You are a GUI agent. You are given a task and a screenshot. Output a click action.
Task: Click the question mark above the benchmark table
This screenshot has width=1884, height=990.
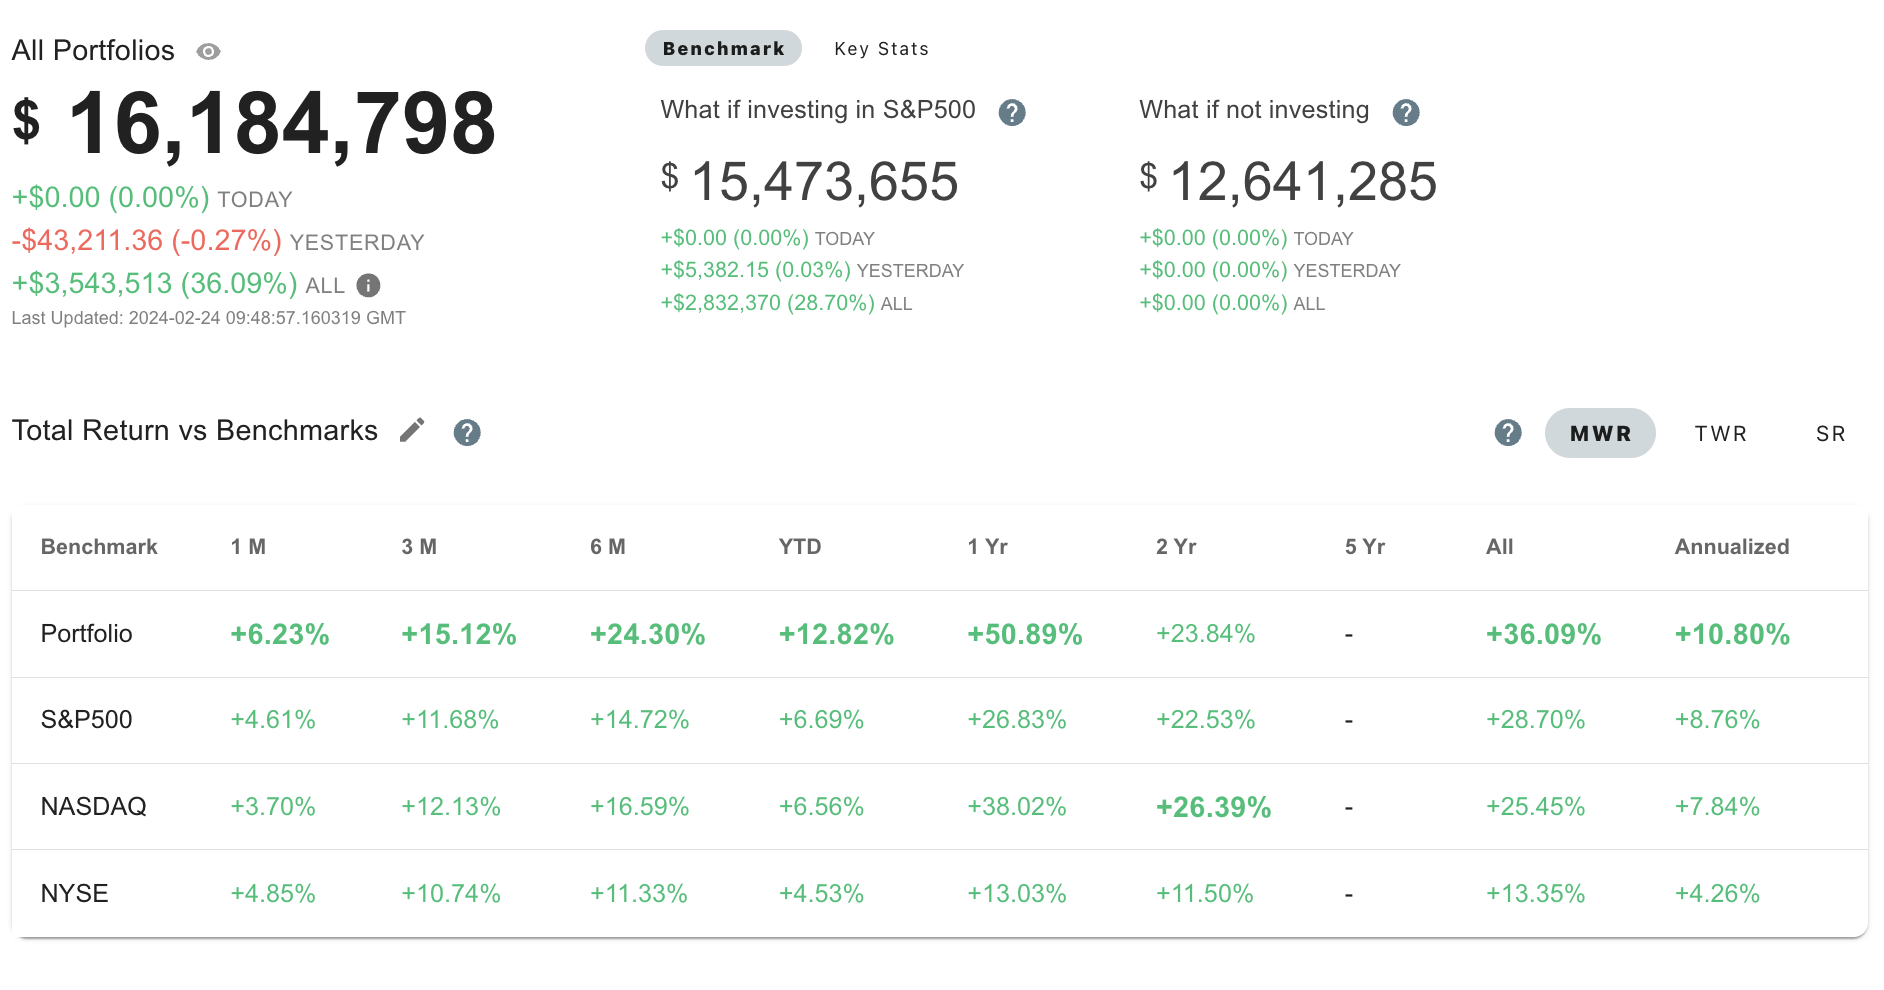tap(1507, 432)
